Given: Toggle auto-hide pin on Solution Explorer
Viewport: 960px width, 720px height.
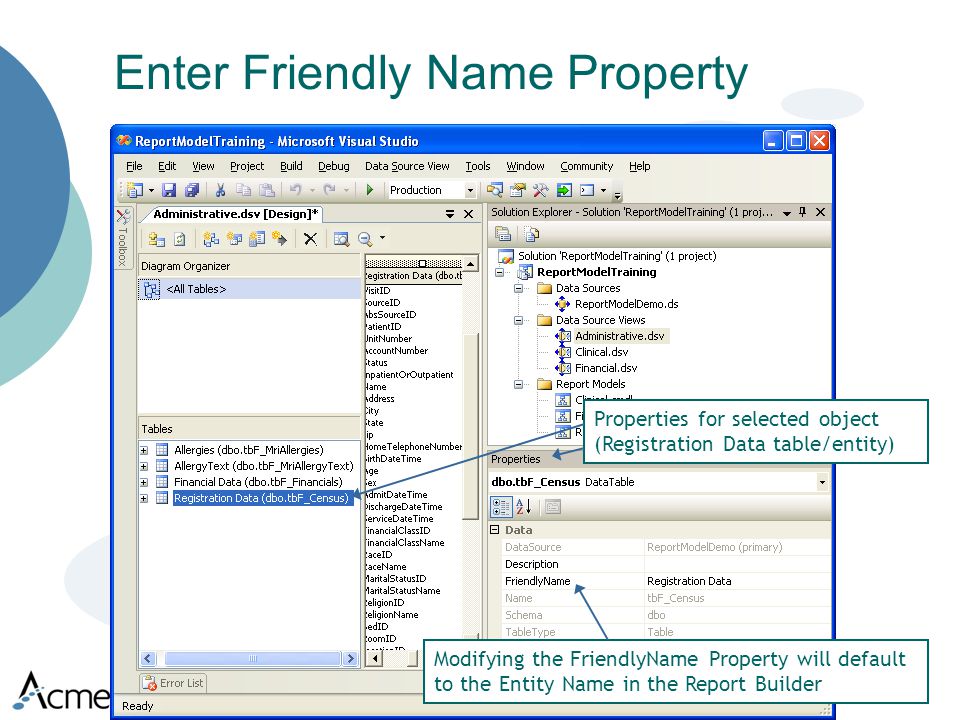Looking at the screenshot, I should [x=803, y=212].
